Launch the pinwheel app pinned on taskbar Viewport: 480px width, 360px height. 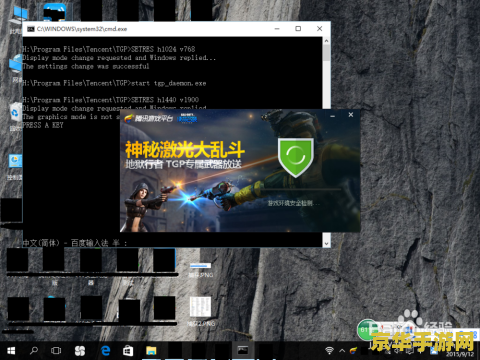(x=80, y=351)
